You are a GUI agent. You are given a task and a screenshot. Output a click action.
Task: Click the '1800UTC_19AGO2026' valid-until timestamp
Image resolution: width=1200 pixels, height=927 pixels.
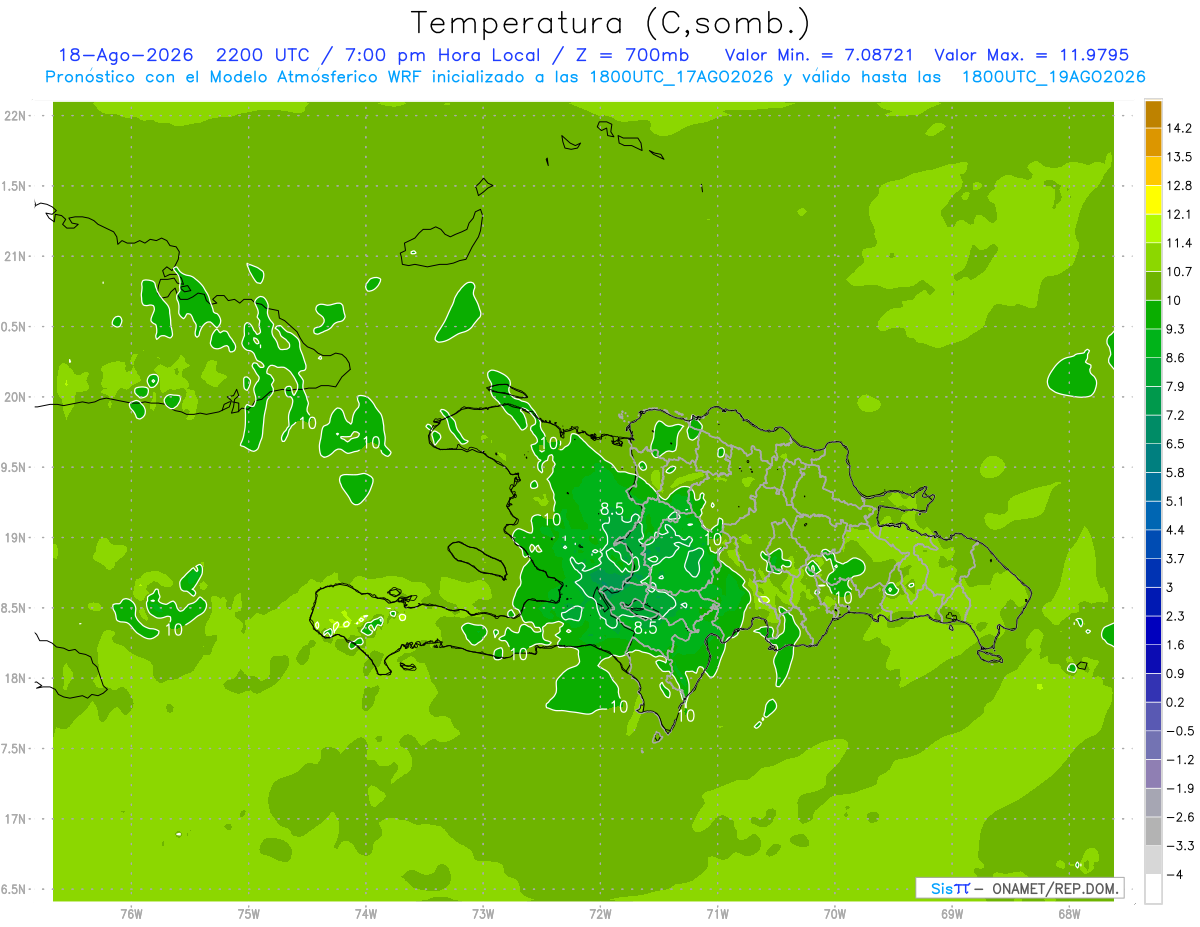(x=1053, y=77)
